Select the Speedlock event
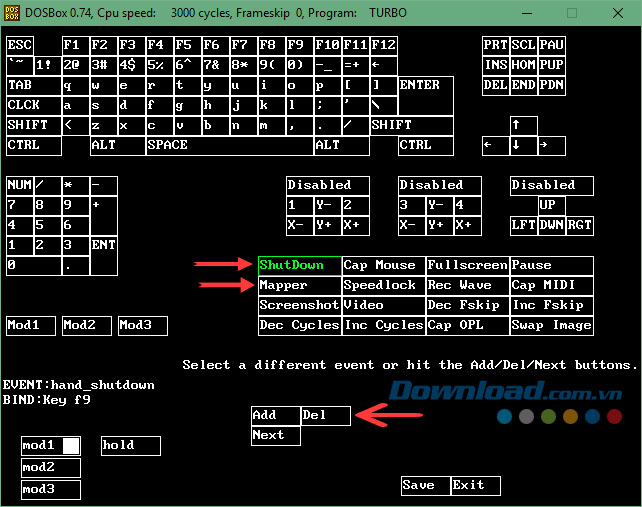 pyautogui.click(x=384, y=285)
